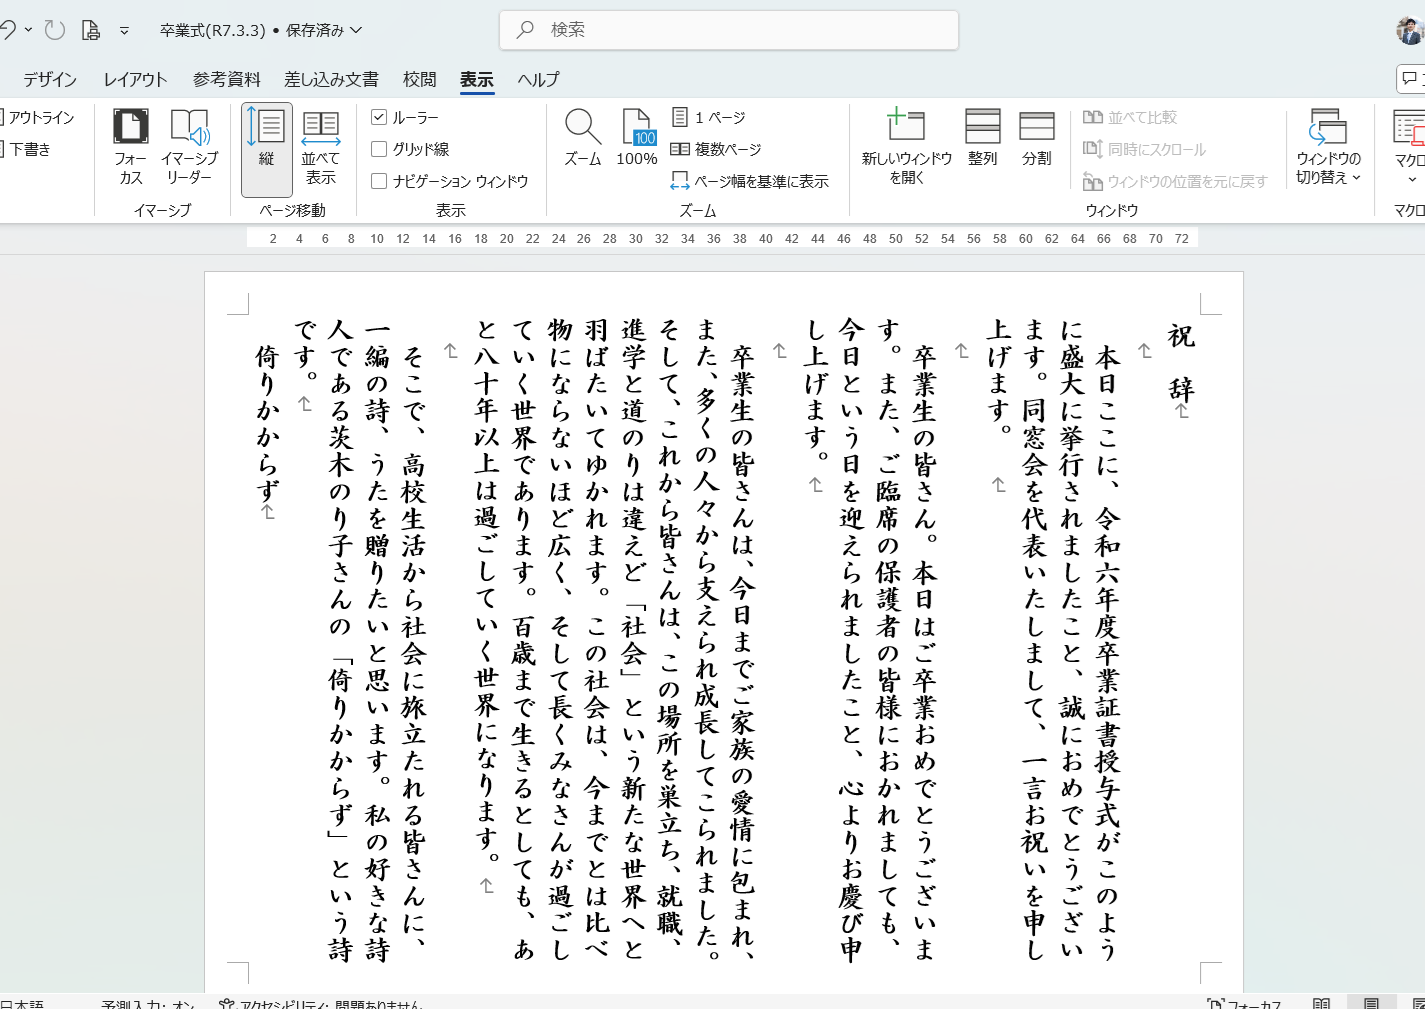Arrange all windows (整列)
Viewport: 1425px width, 1009px height.
(x=982, y=138)
